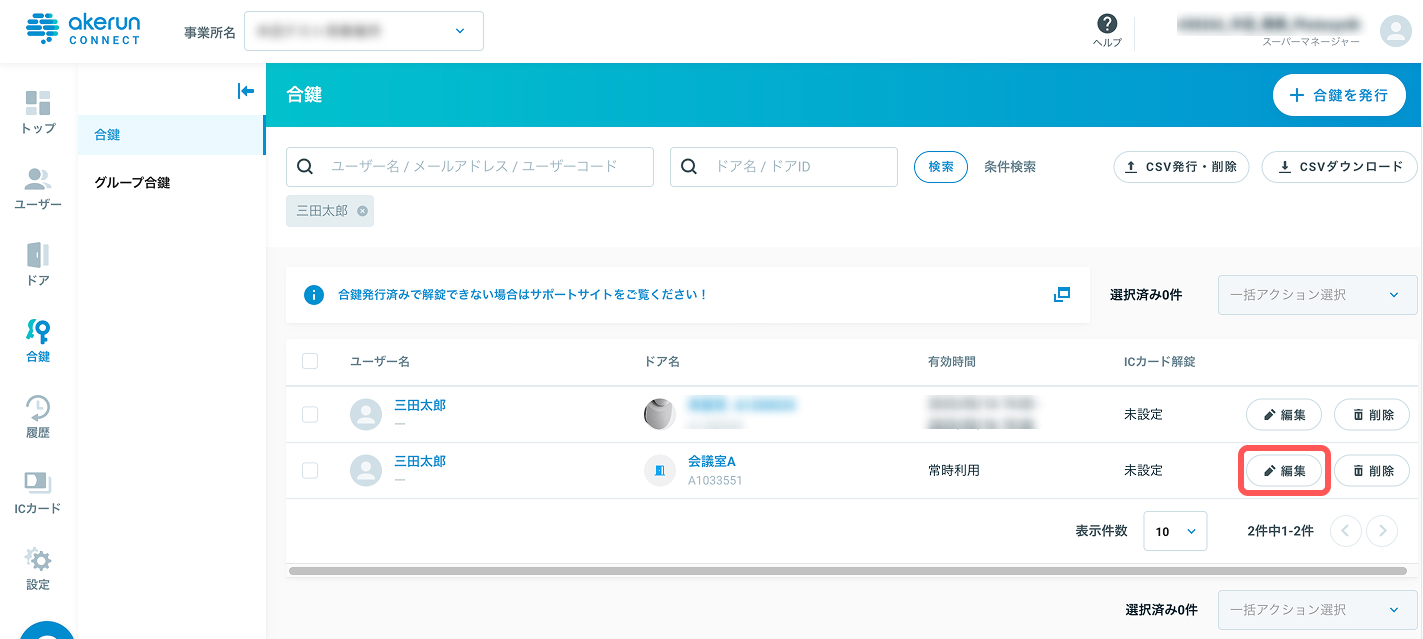Select the header select-all checkbox

[310, 361]
